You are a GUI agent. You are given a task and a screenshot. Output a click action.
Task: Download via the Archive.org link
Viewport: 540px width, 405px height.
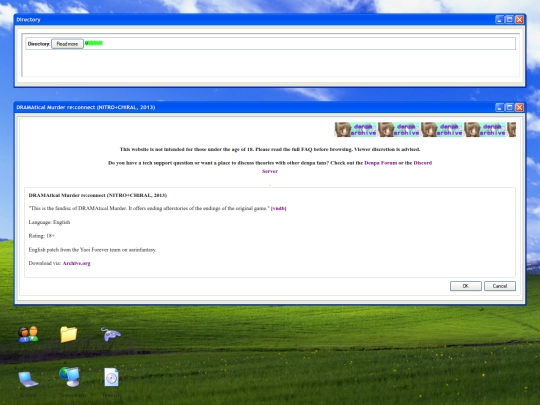pos(76,263)
